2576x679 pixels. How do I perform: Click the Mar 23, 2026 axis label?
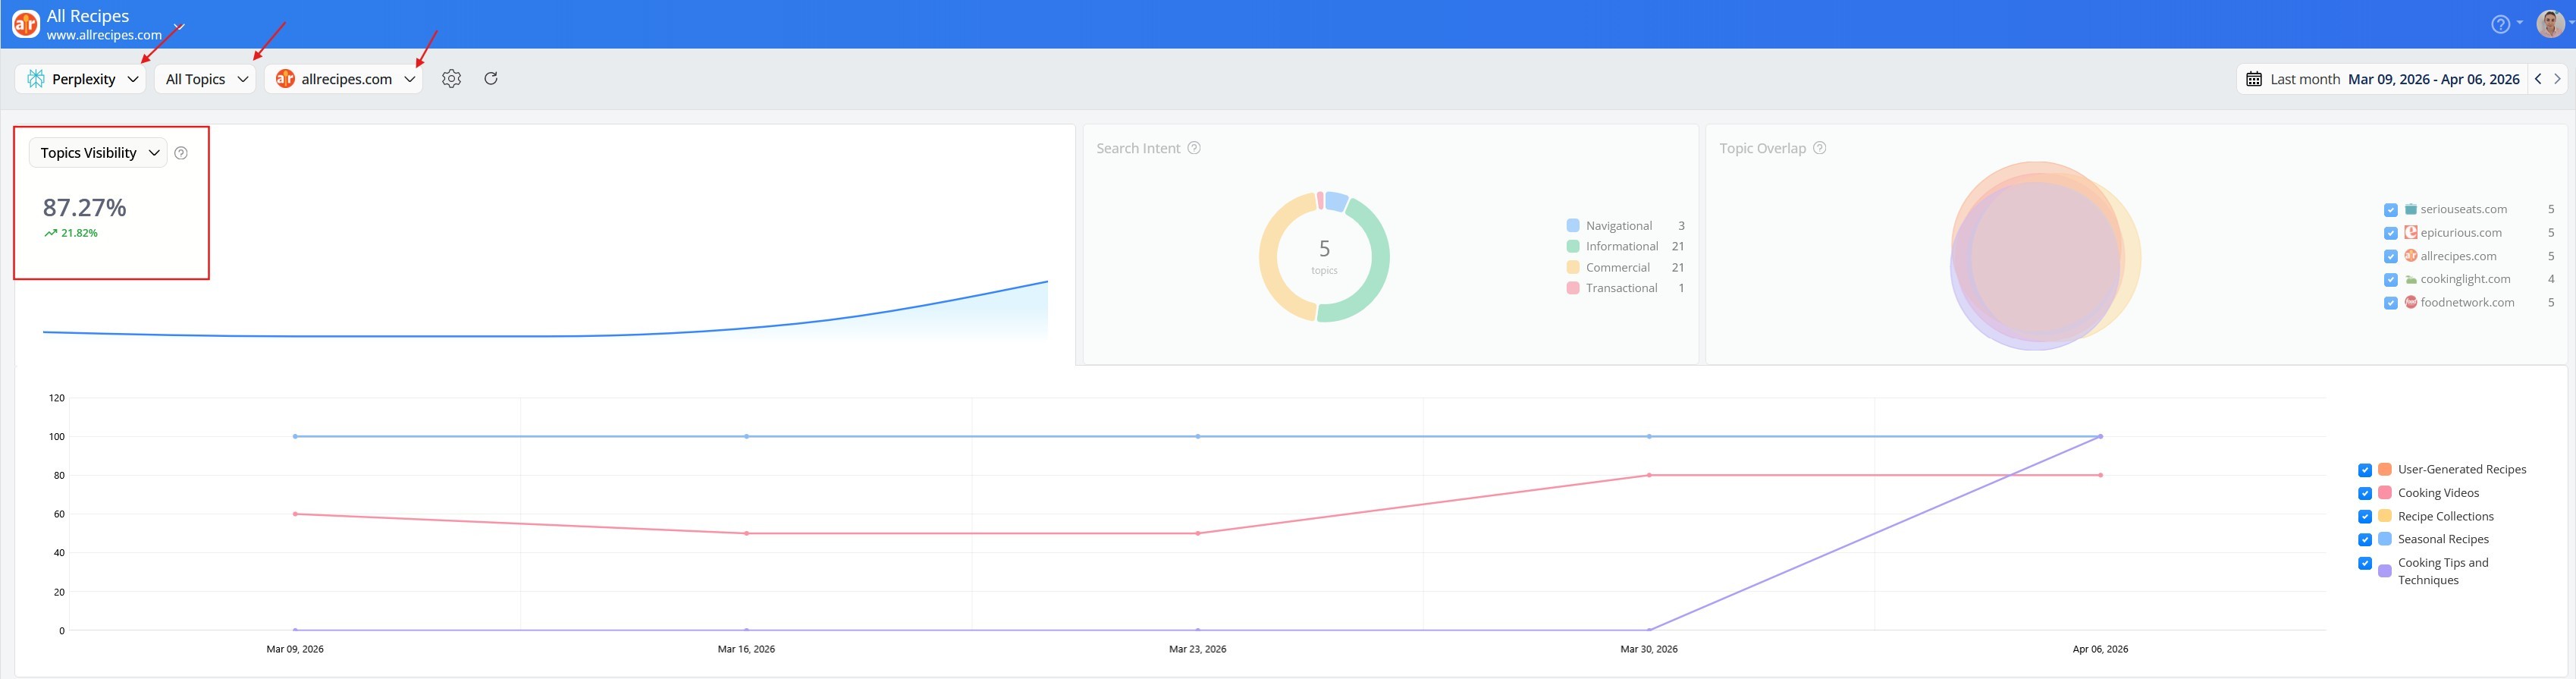[x=1197, y=649]
